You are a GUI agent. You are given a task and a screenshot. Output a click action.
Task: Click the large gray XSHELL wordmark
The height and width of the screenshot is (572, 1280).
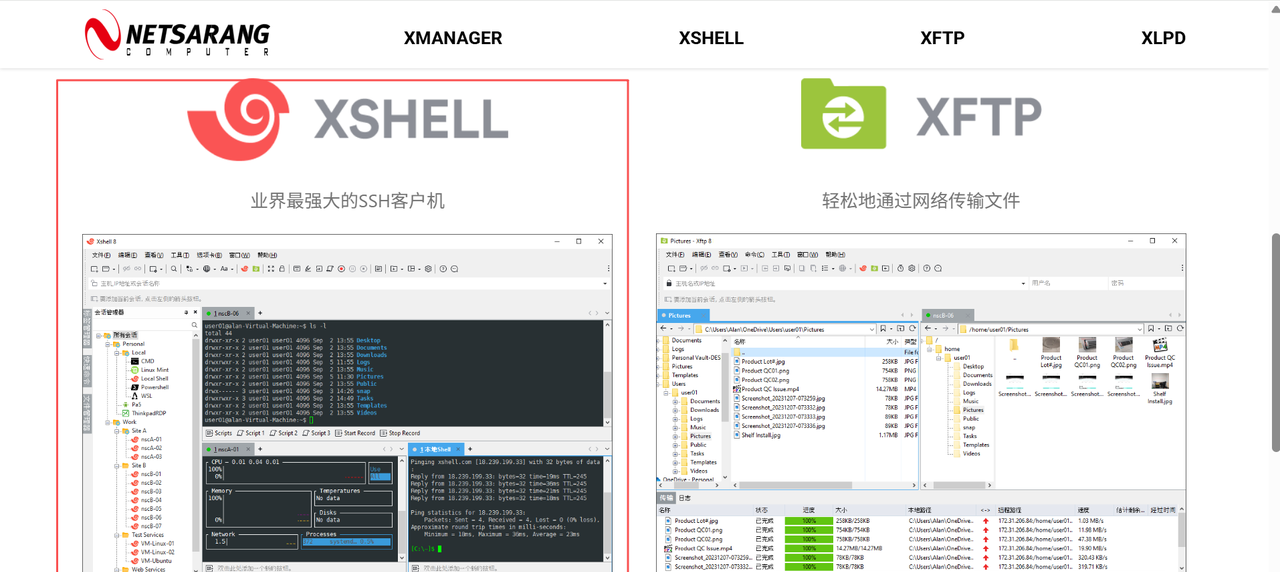(411, 119)
